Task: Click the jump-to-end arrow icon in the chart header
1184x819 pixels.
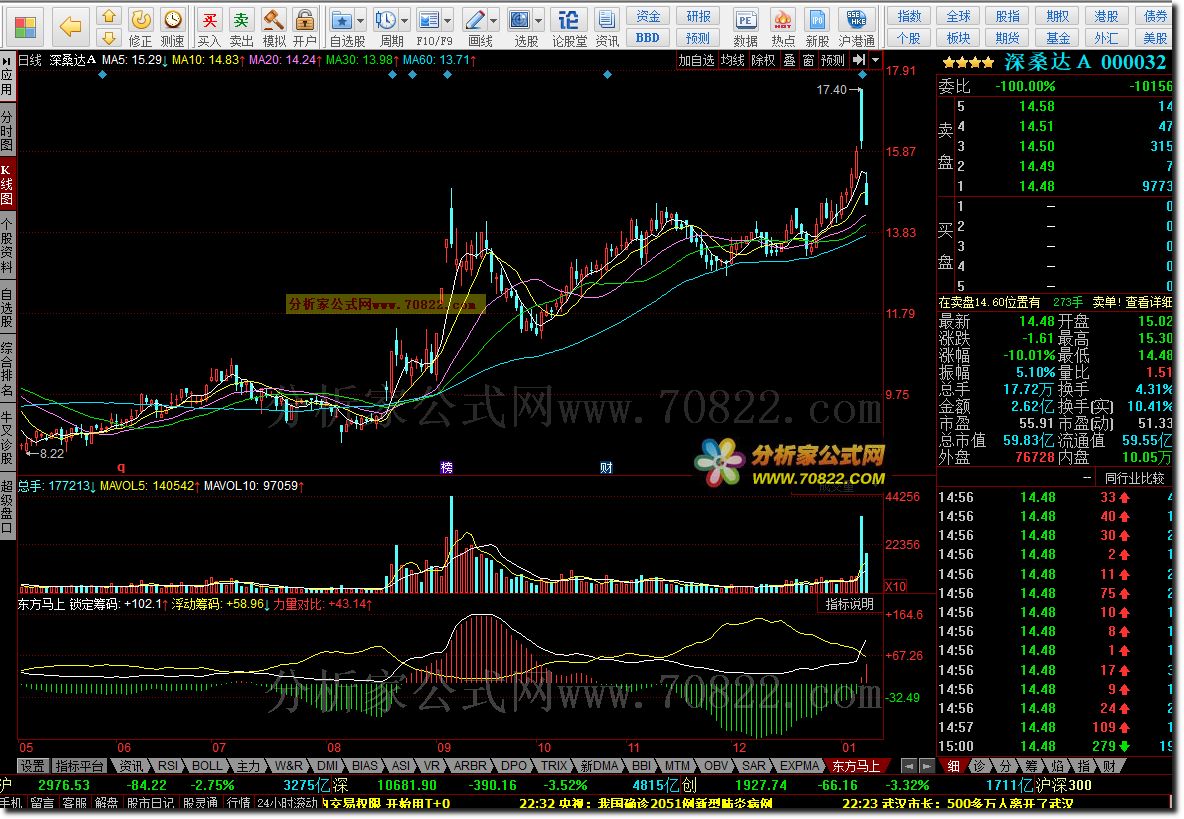Action: (x=859, y=60)
